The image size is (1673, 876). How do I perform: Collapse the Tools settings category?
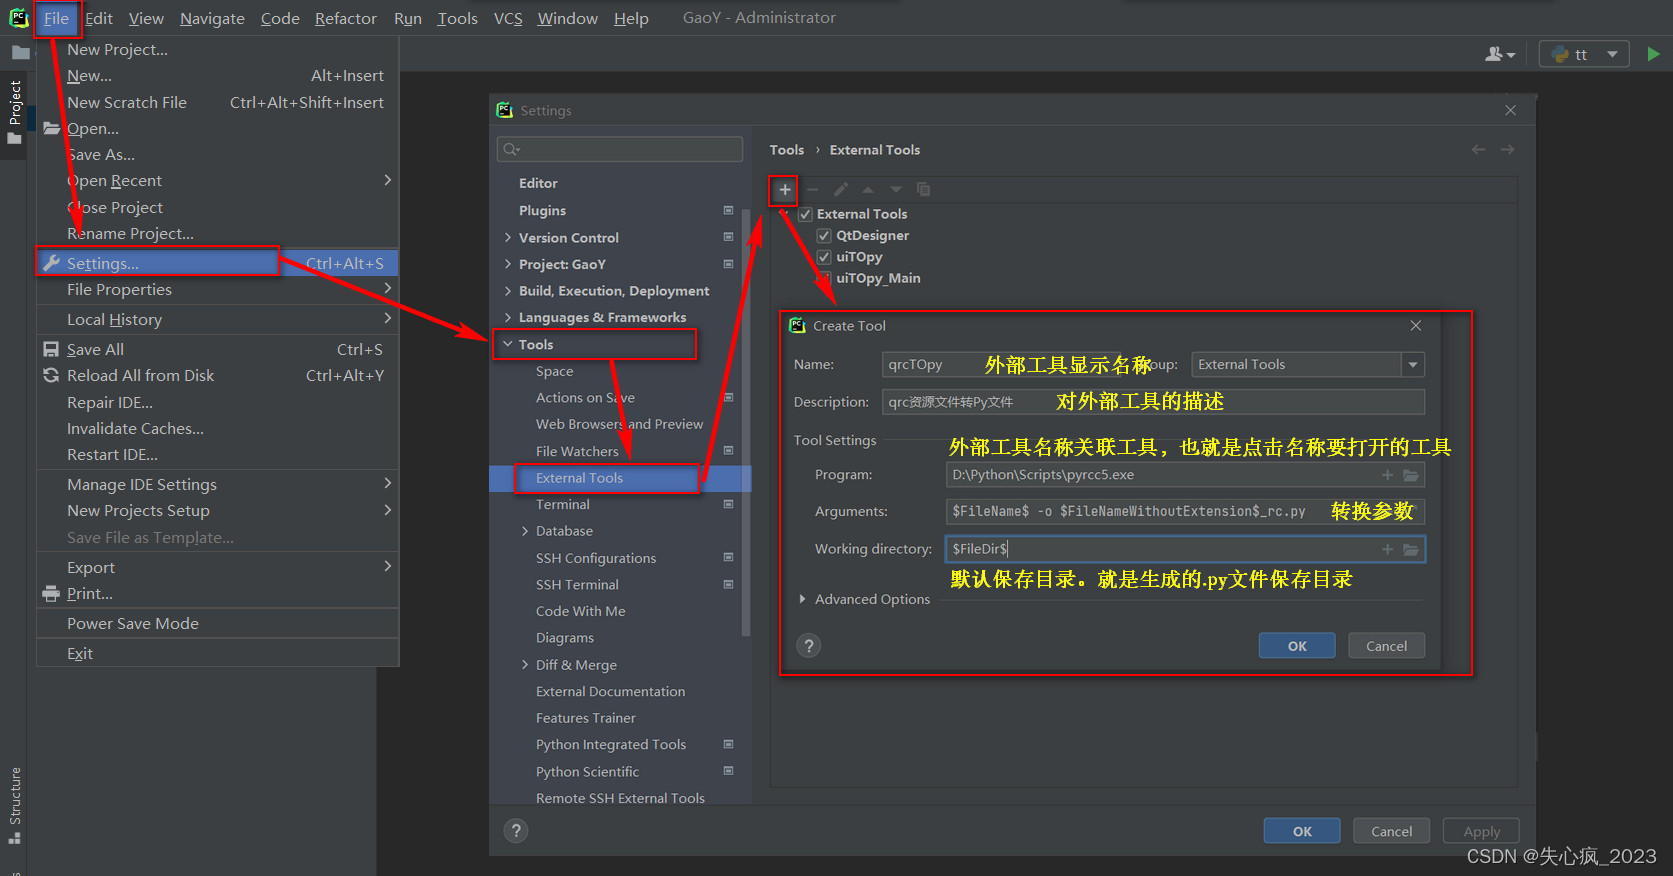pyautogui.click(x=507, y=344)
